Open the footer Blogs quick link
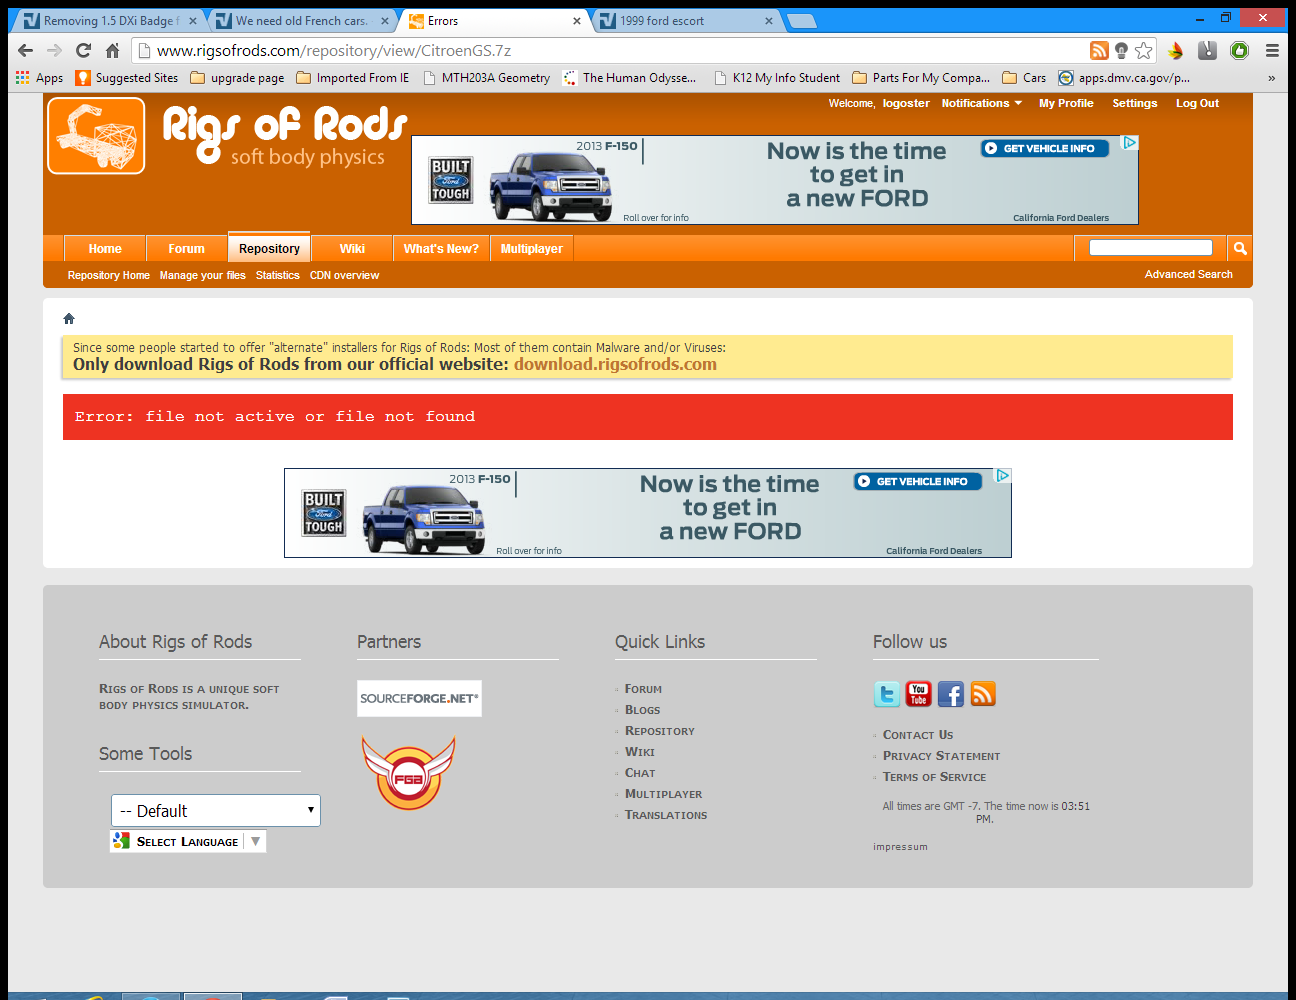Image resolution: width=1296 pixels, height=1000 pixels. [x=642, y=710]
